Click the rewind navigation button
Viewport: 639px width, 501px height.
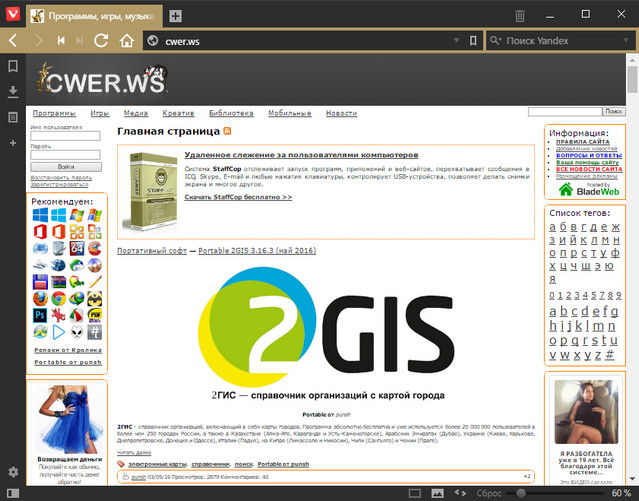click(x=61, y=40)
